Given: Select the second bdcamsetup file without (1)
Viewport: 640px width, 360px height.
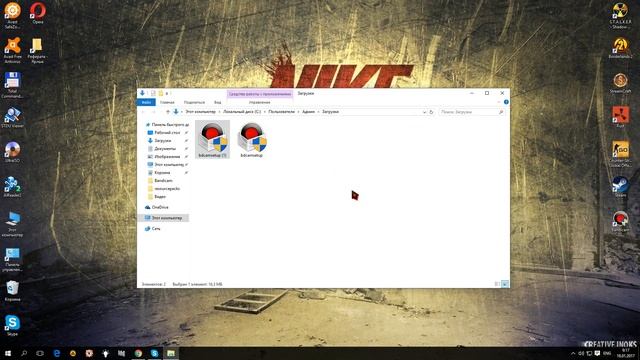Looking at the screenshot, I should pyautogui.click(x=252, y=139).
